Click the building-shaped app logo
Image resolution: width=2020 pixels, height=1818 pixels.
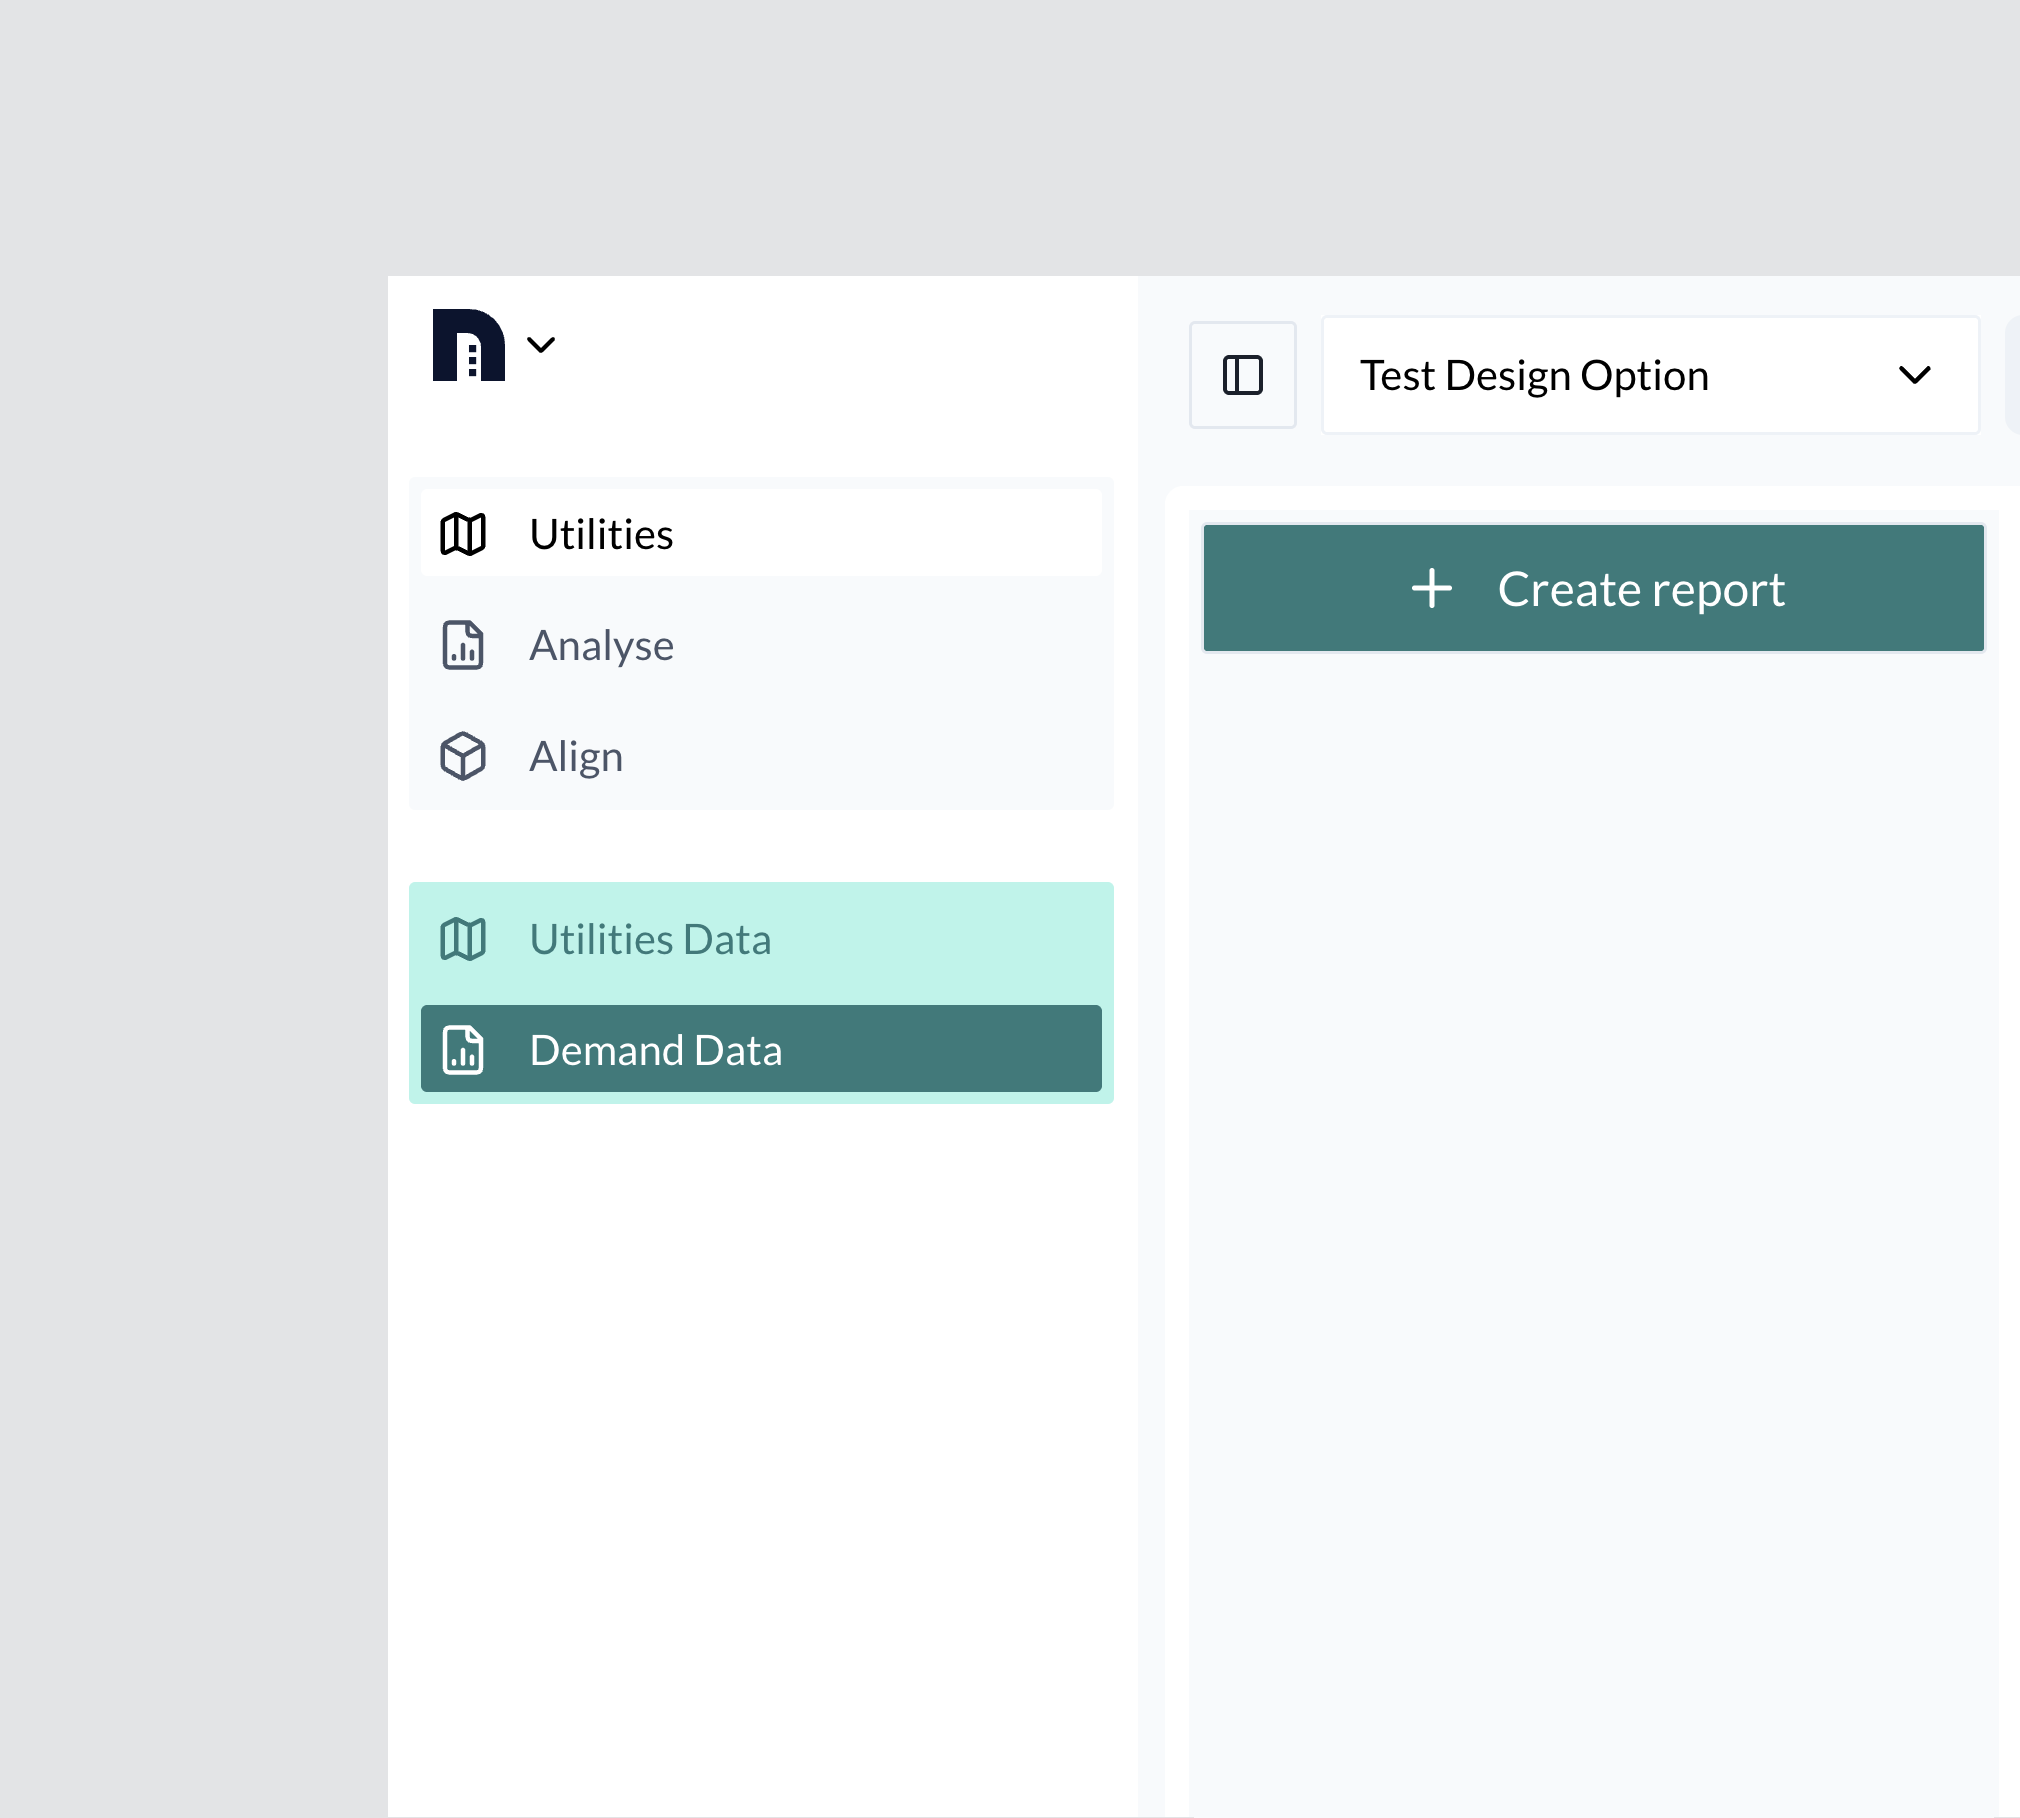click(468, 345)
